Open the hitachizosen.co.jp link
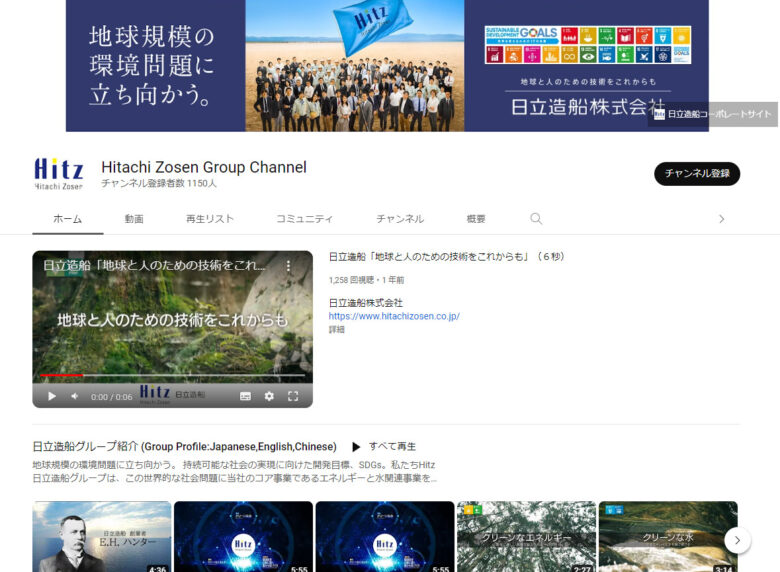The height and width of the screenshot is (572, 780). 394,316
